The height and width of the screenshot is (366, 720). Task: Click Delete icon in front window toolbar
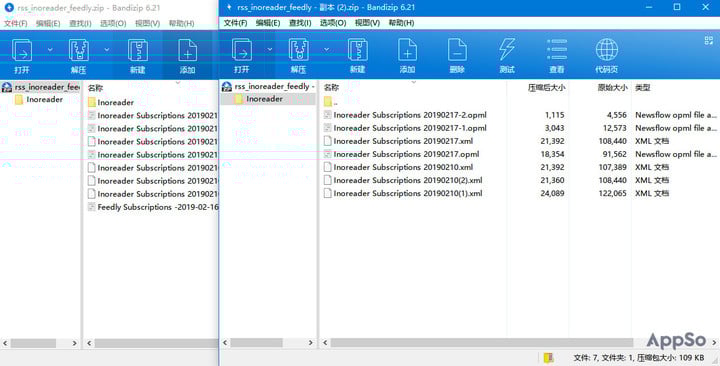coord(457,50)
